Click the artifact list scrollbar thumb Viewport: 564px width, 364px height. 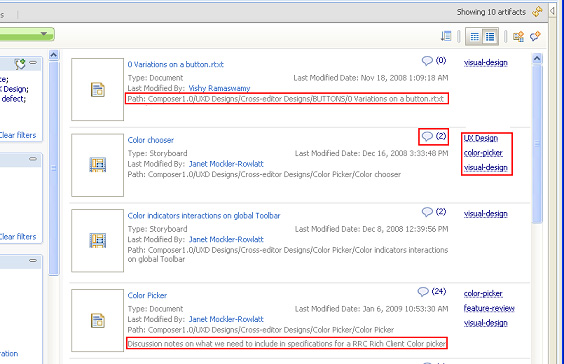[x=537, y=144]
